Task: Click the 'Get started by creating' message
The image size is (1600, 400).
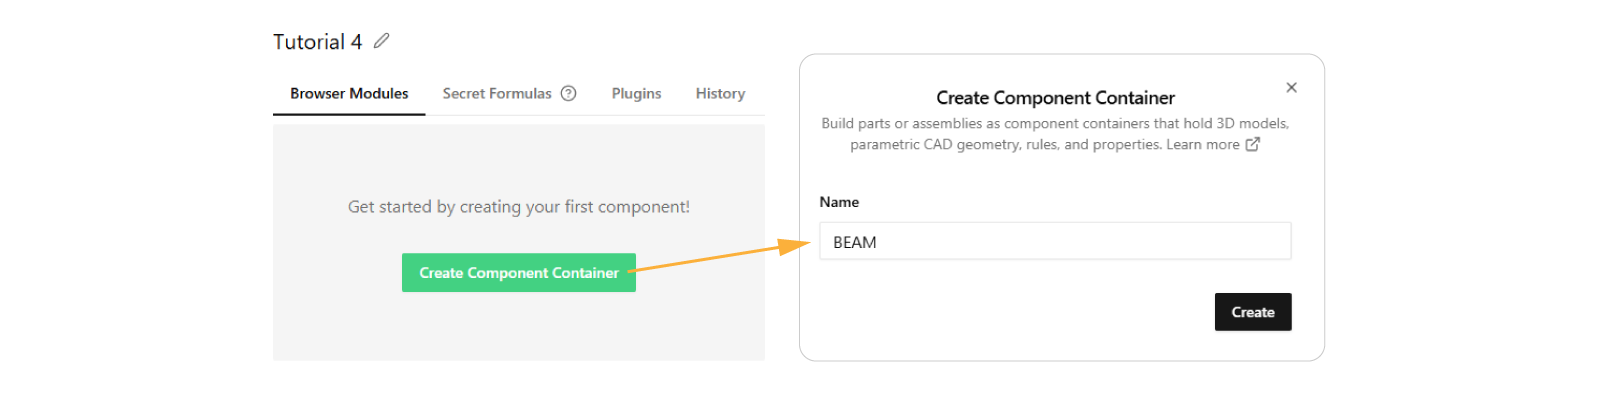Action: tap(518, 207)
